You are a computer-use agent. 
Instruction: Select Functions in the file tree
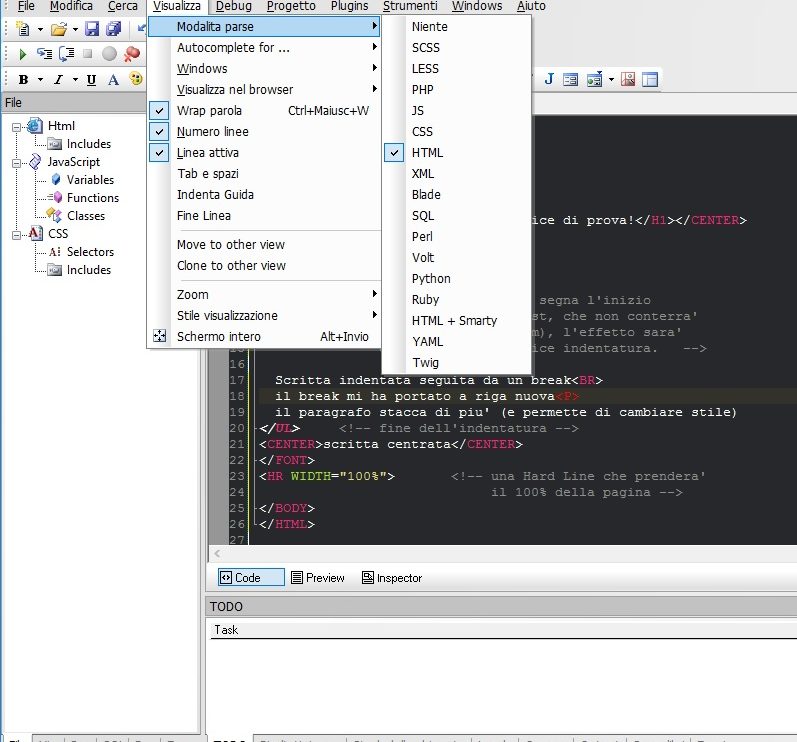tap(92, 198)
